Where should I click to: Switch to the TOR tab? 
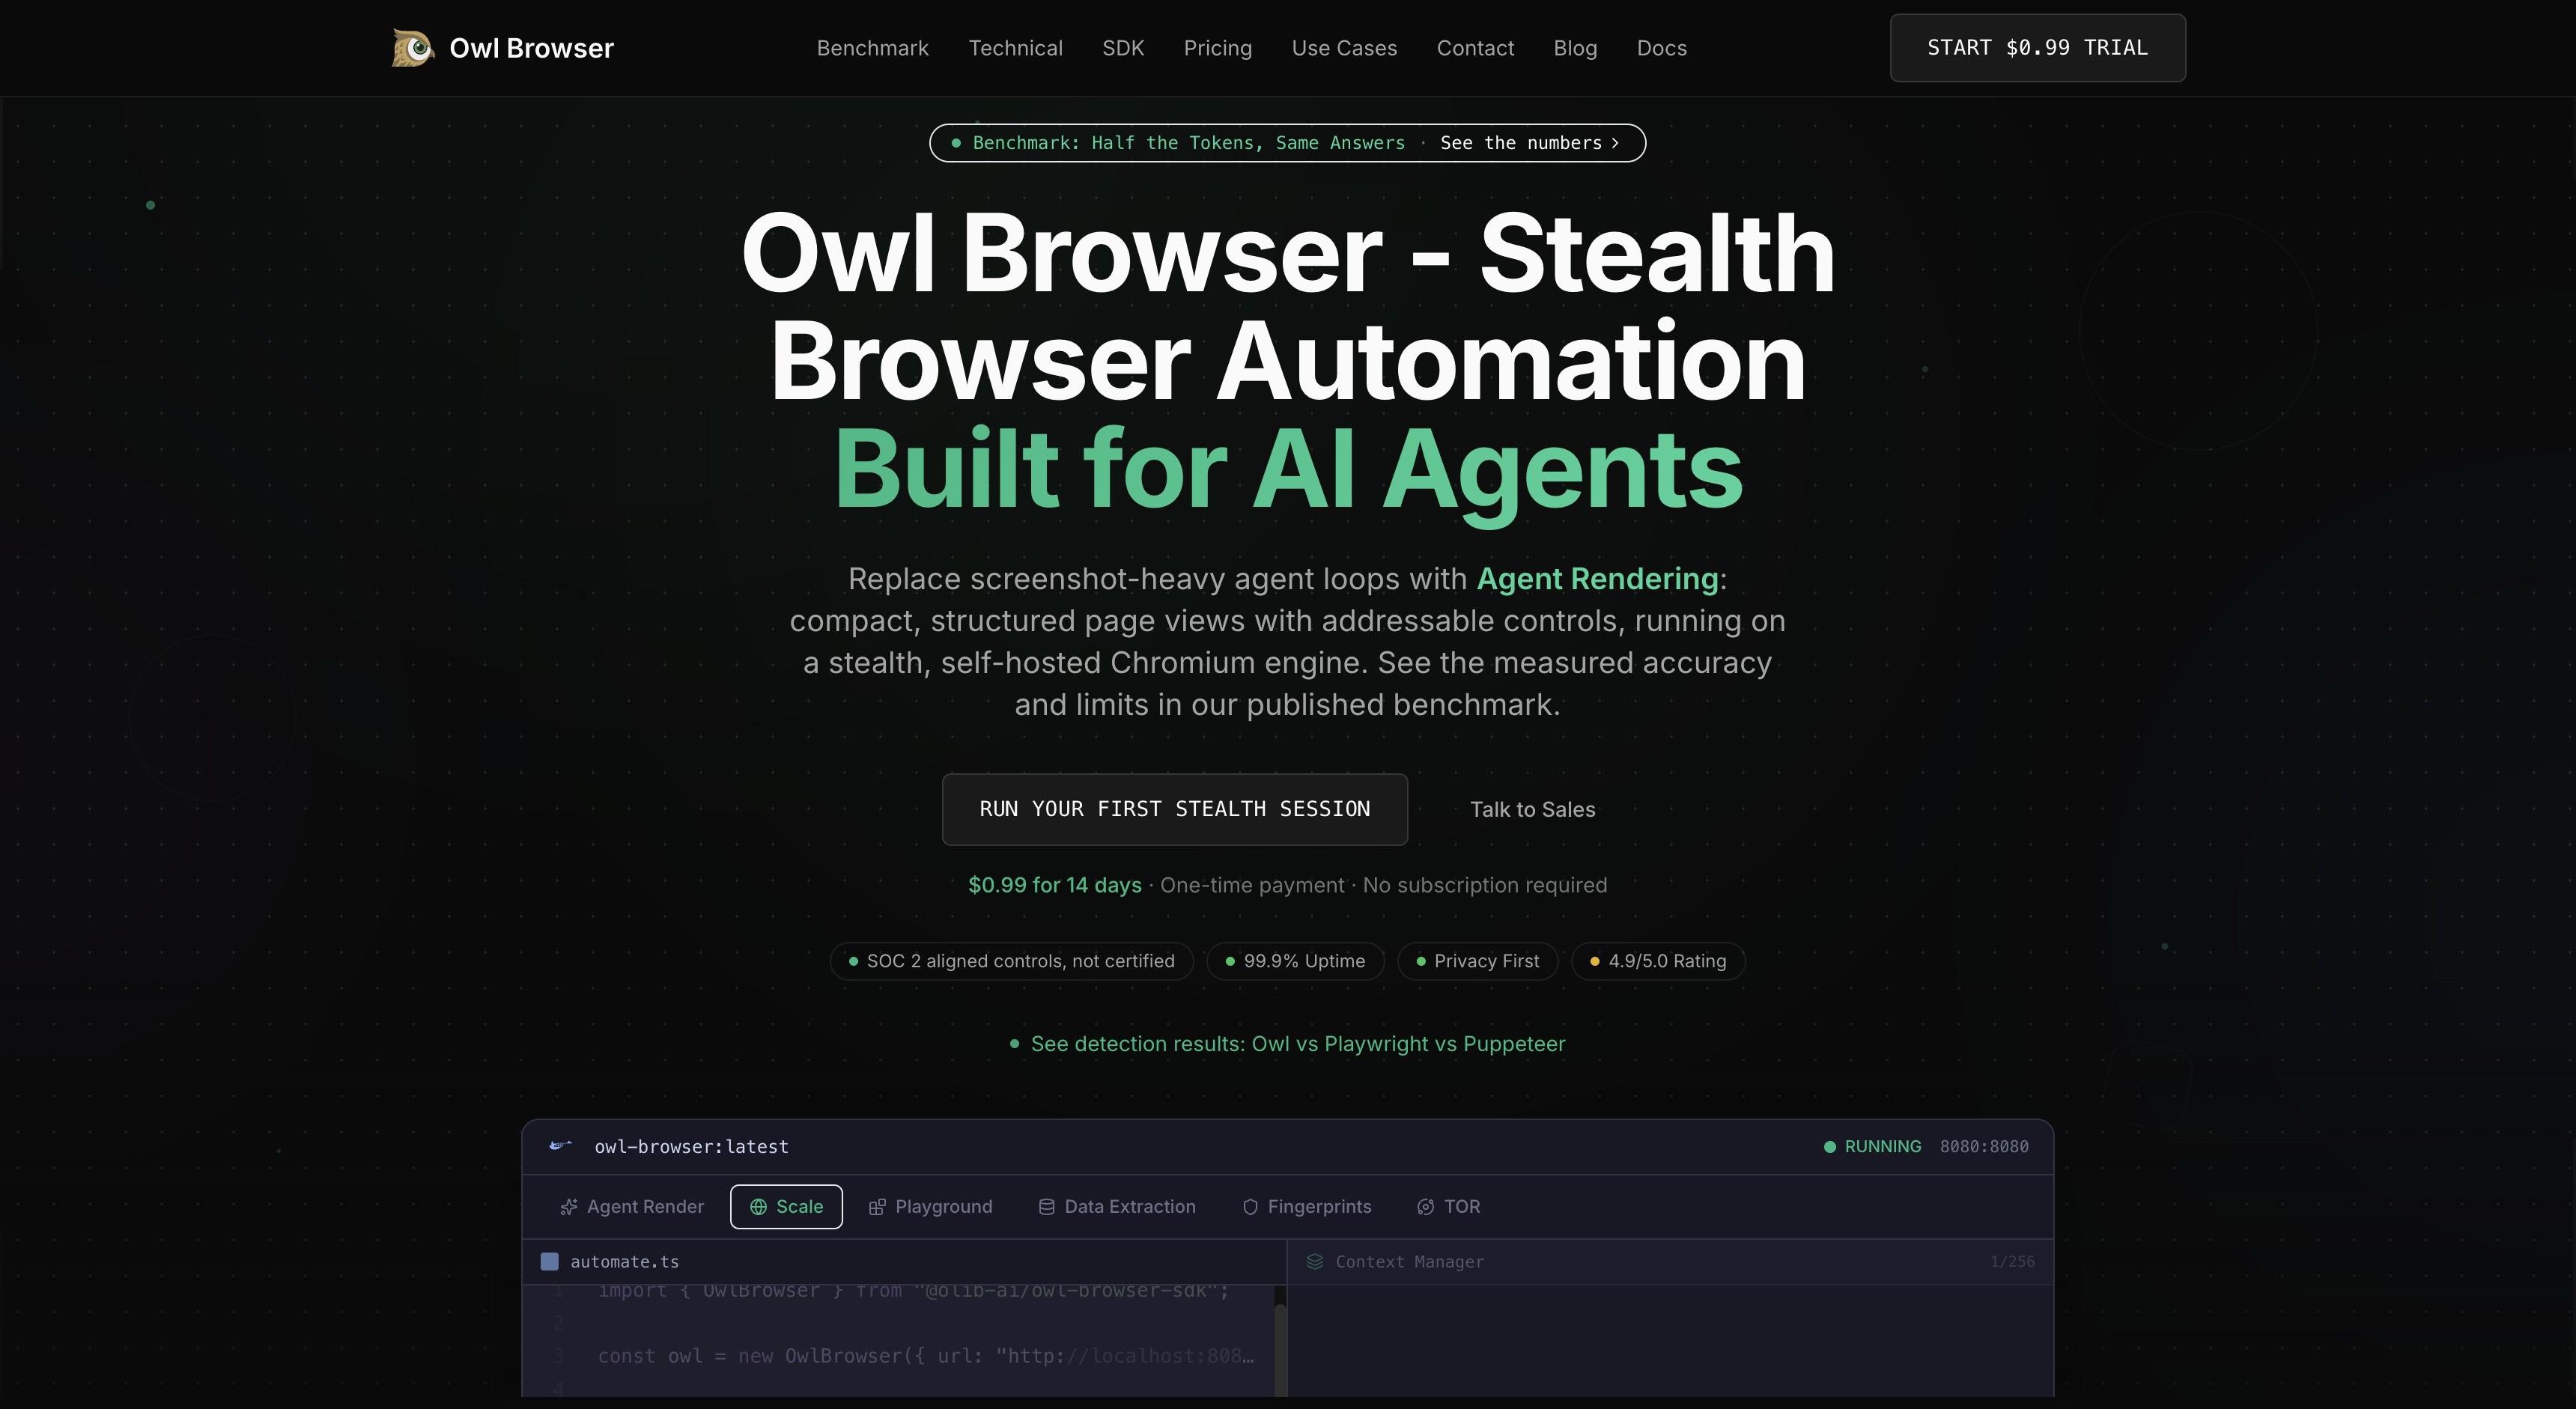click(x=1448, y=1207)
